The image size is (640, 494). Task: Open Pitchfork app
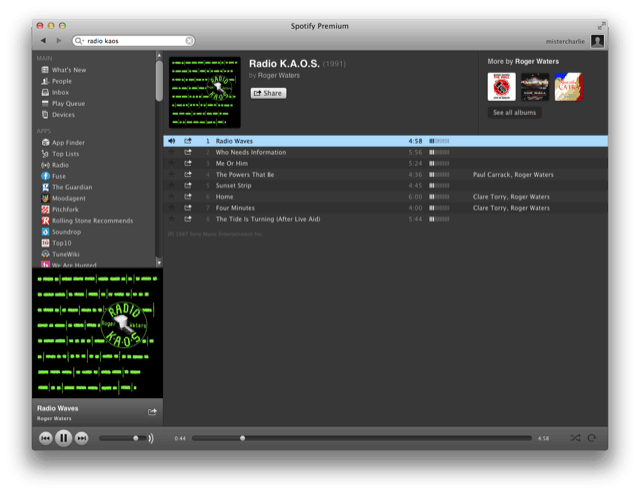click(x=60, y=209)
